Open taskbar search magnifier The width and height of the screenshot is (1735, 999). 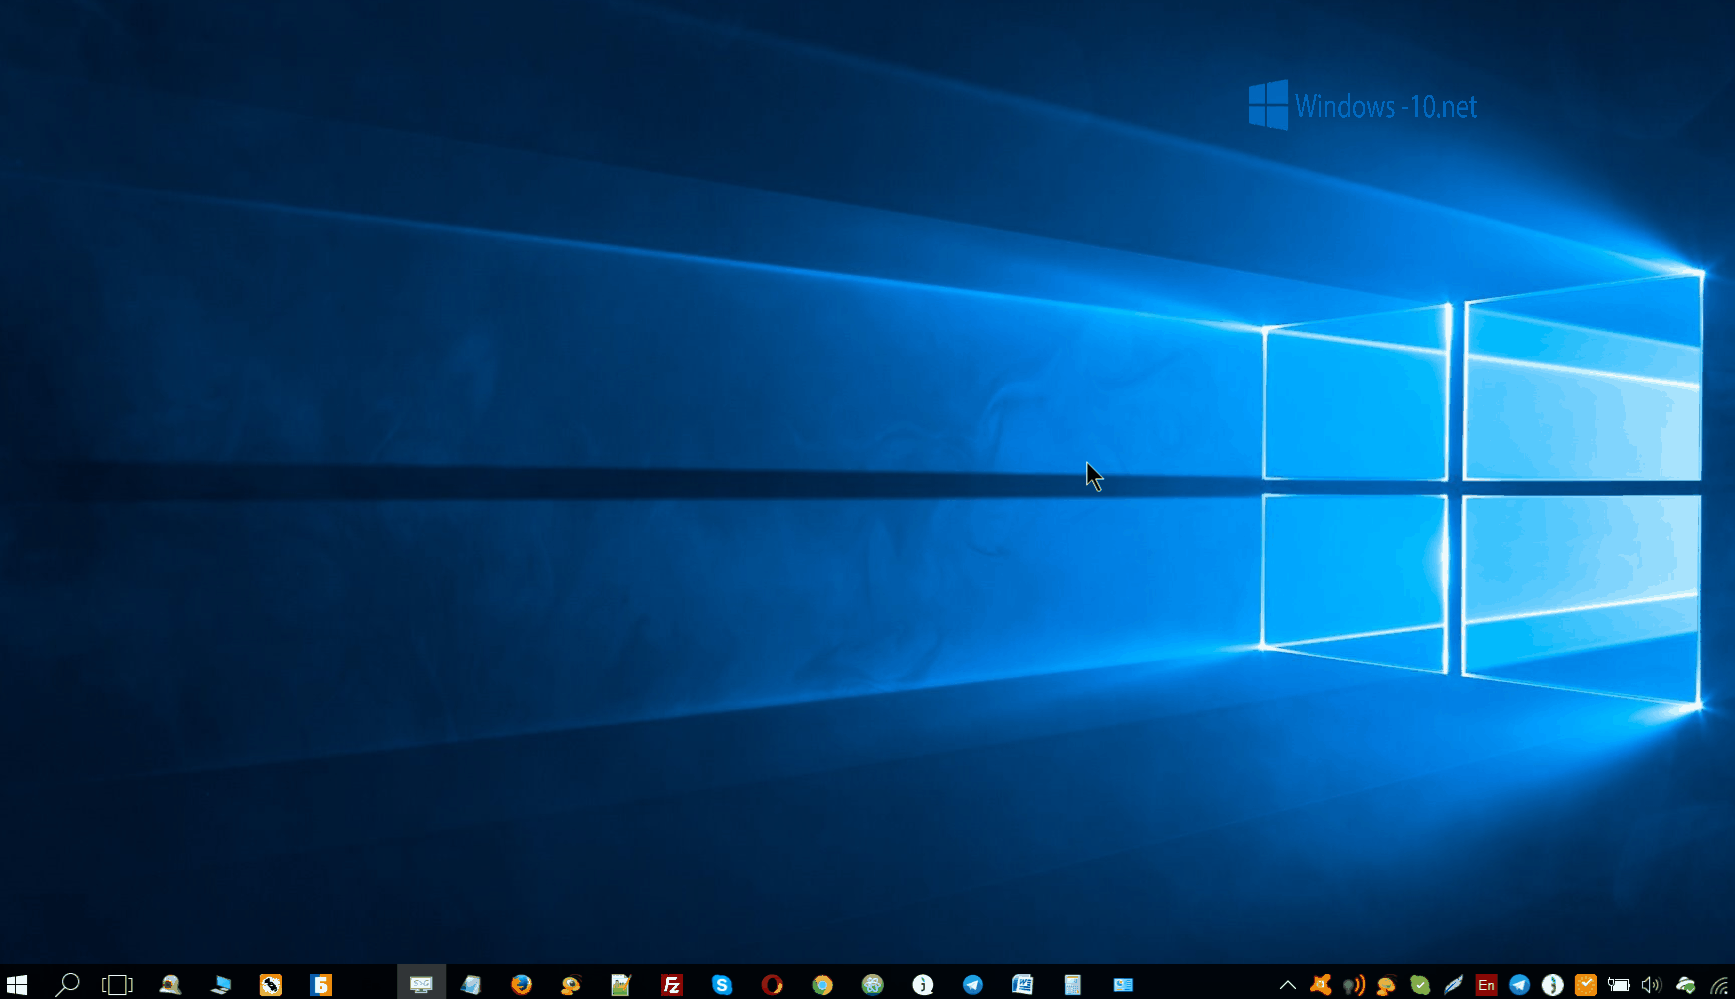pyautogui.click(x=67, y=985)
